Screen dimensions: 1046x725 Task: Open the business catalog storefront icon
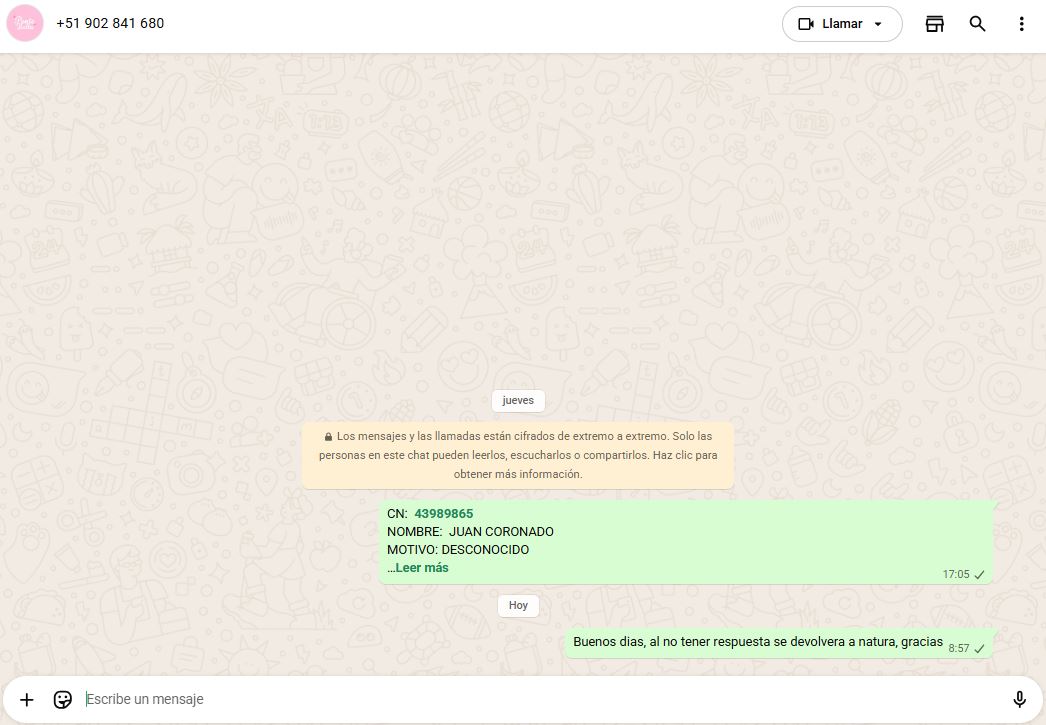pyautogui.click(x=935, y=24)
